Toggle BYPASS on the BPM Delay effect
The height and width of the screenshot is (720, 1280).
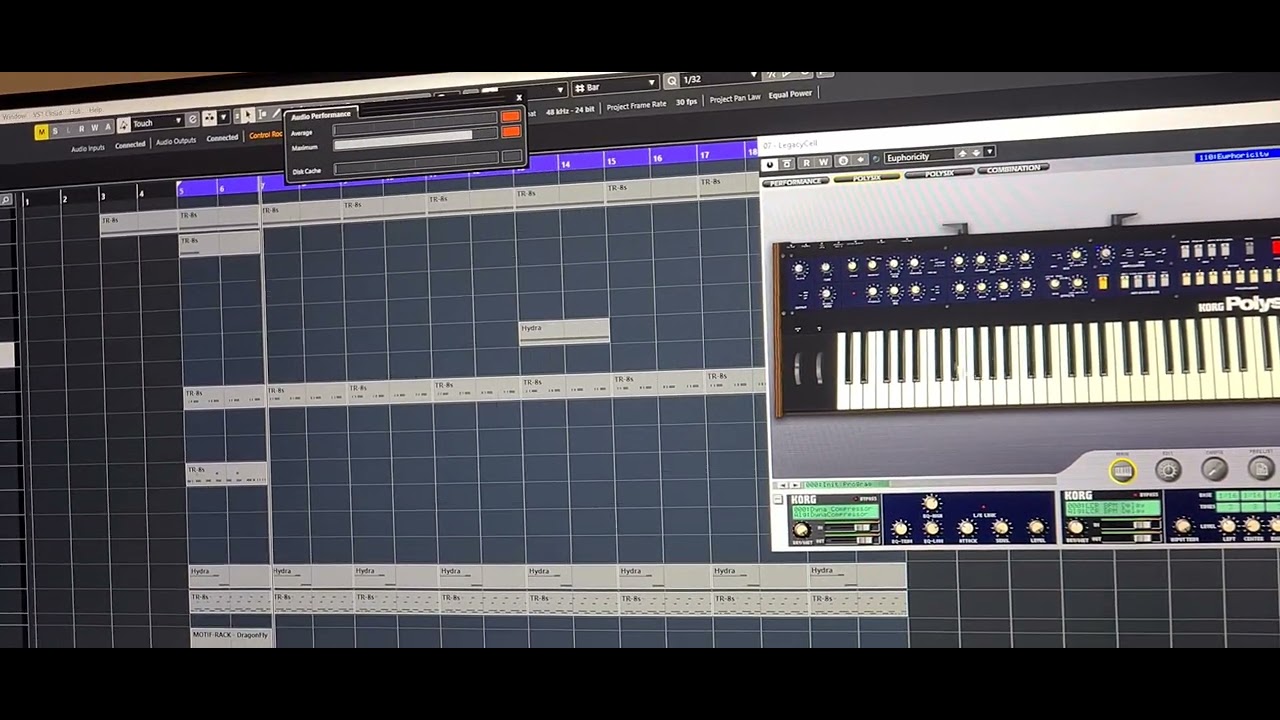(x=1148, y=495)
